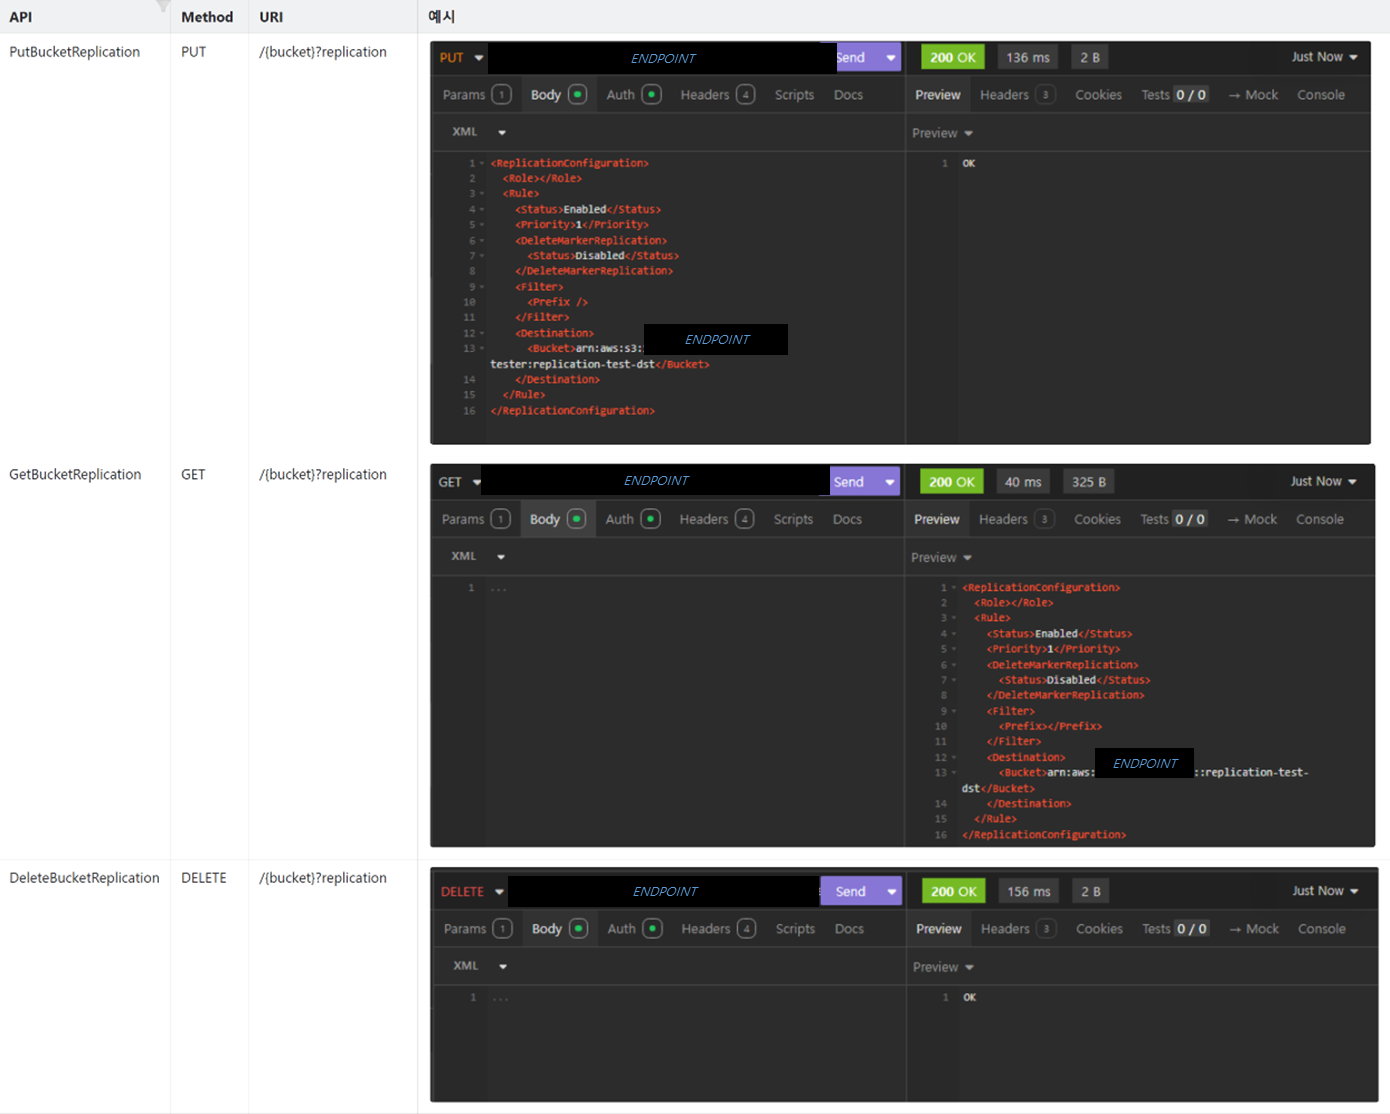Open Preview mode dropdown in DELETE response
This screenshot has width=1390, height=1114.
(943, 967)
